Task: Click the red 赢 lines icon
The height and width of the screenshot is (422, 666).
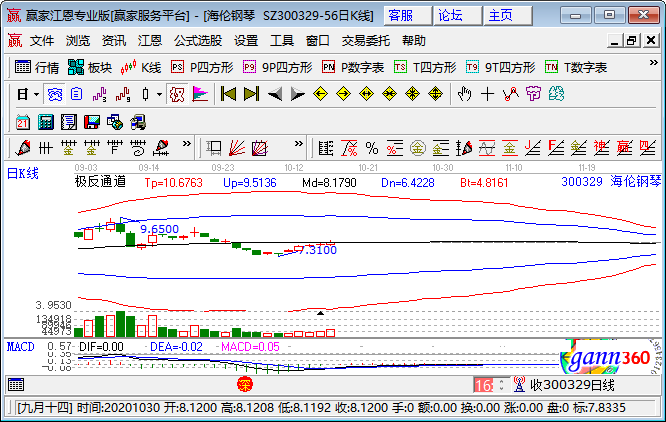Action: click(x=625, y=148)
